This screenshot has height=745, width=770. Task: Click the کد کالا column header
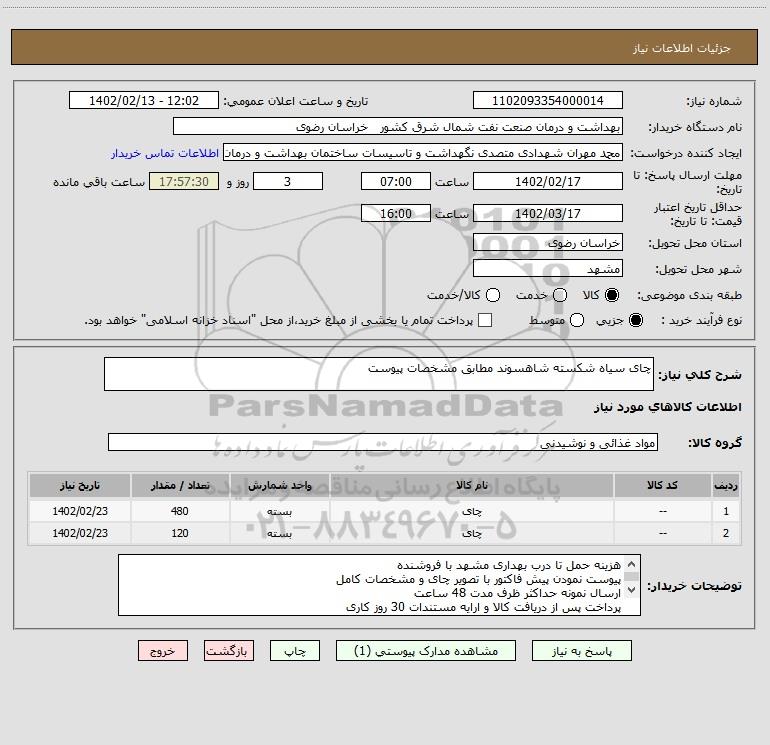coord(662,485)
